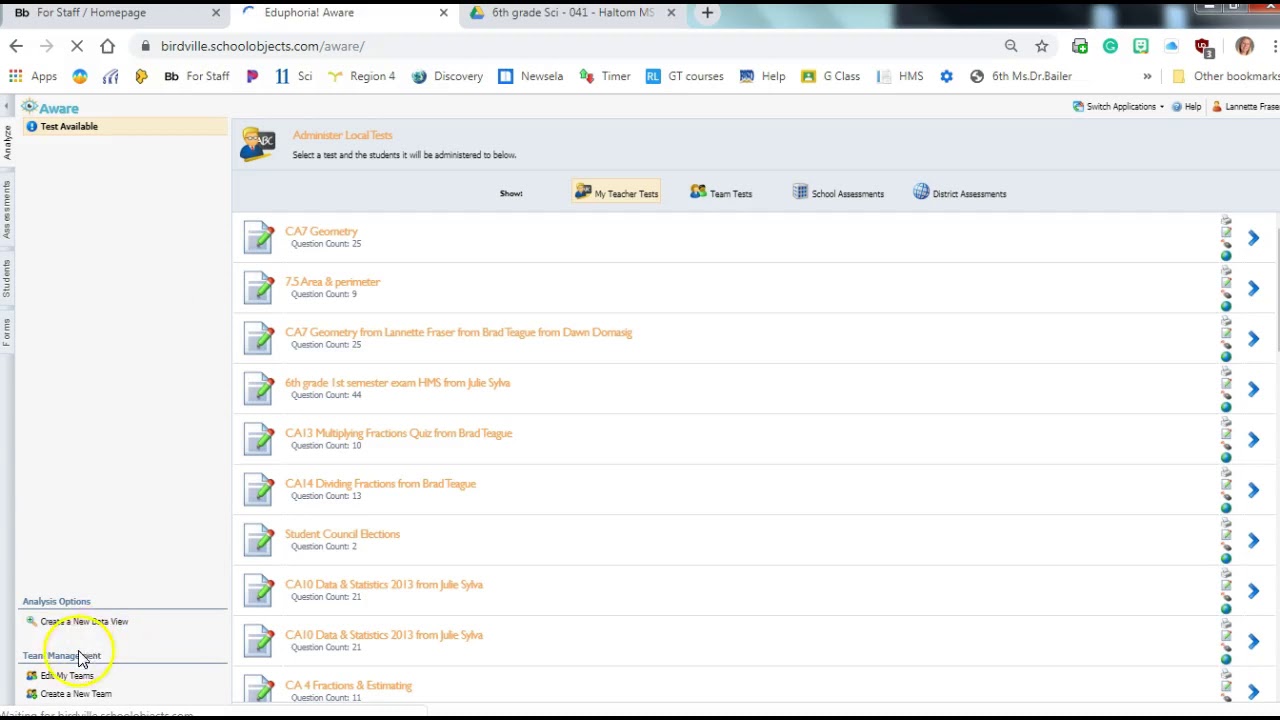Open the Students side tab
The image size is (1280, 720).
pyautogui.click(x=7, y=278)
